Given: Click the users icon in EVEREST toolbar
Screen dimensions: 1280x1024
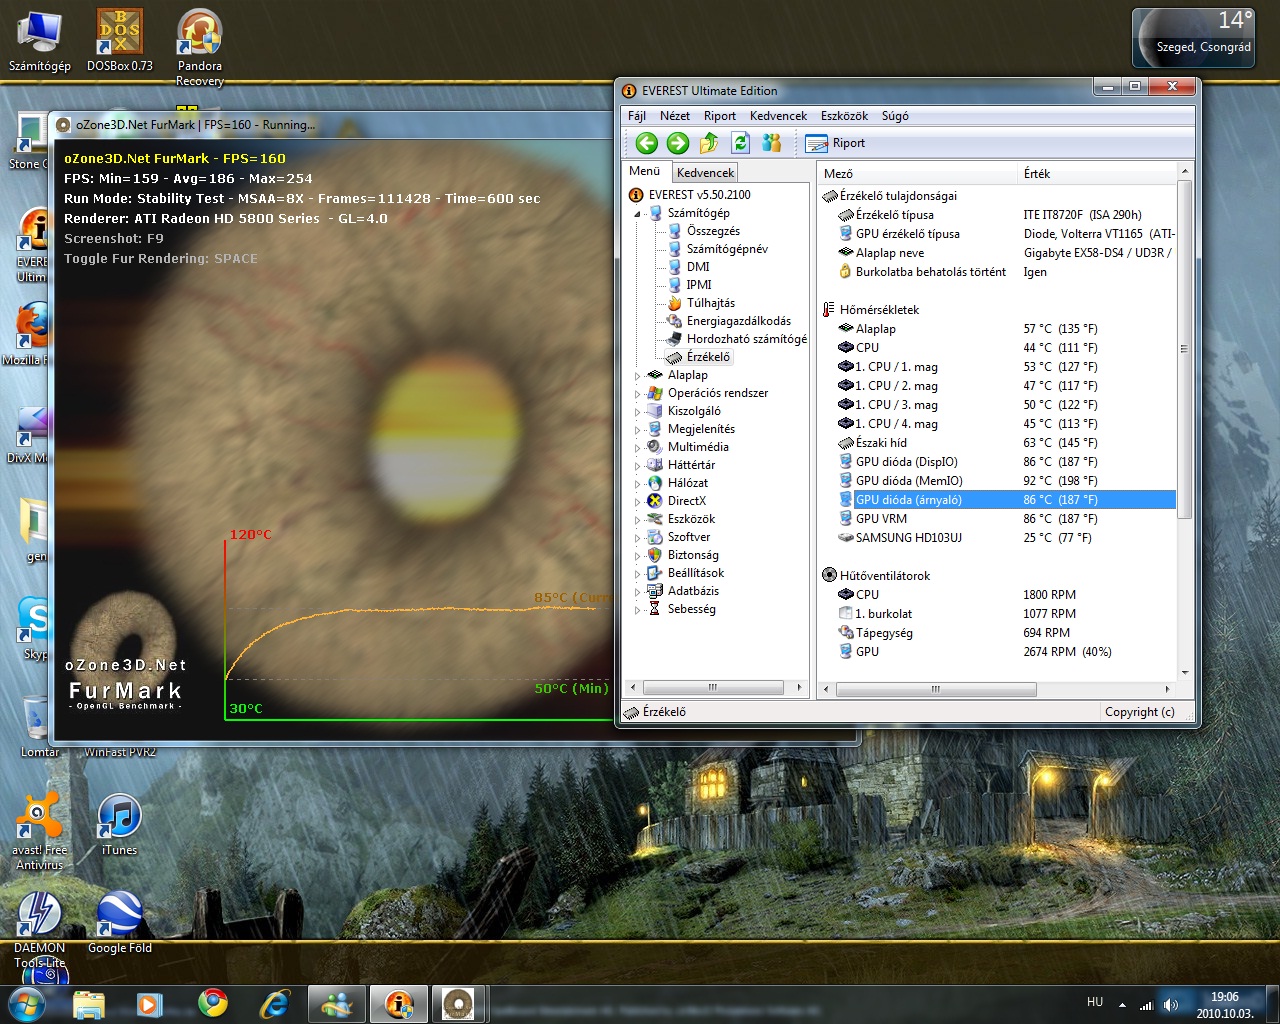Looking at the screenshot, I should [x=771, y=143].
